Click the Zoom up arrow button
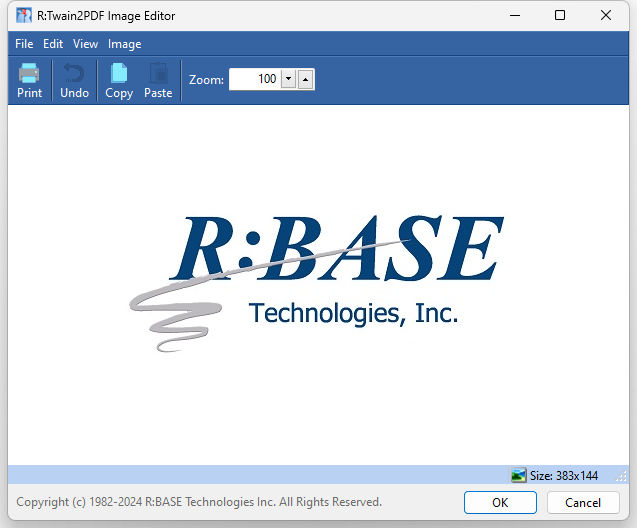Screen dimensions: 637x528 coord(306,79)
